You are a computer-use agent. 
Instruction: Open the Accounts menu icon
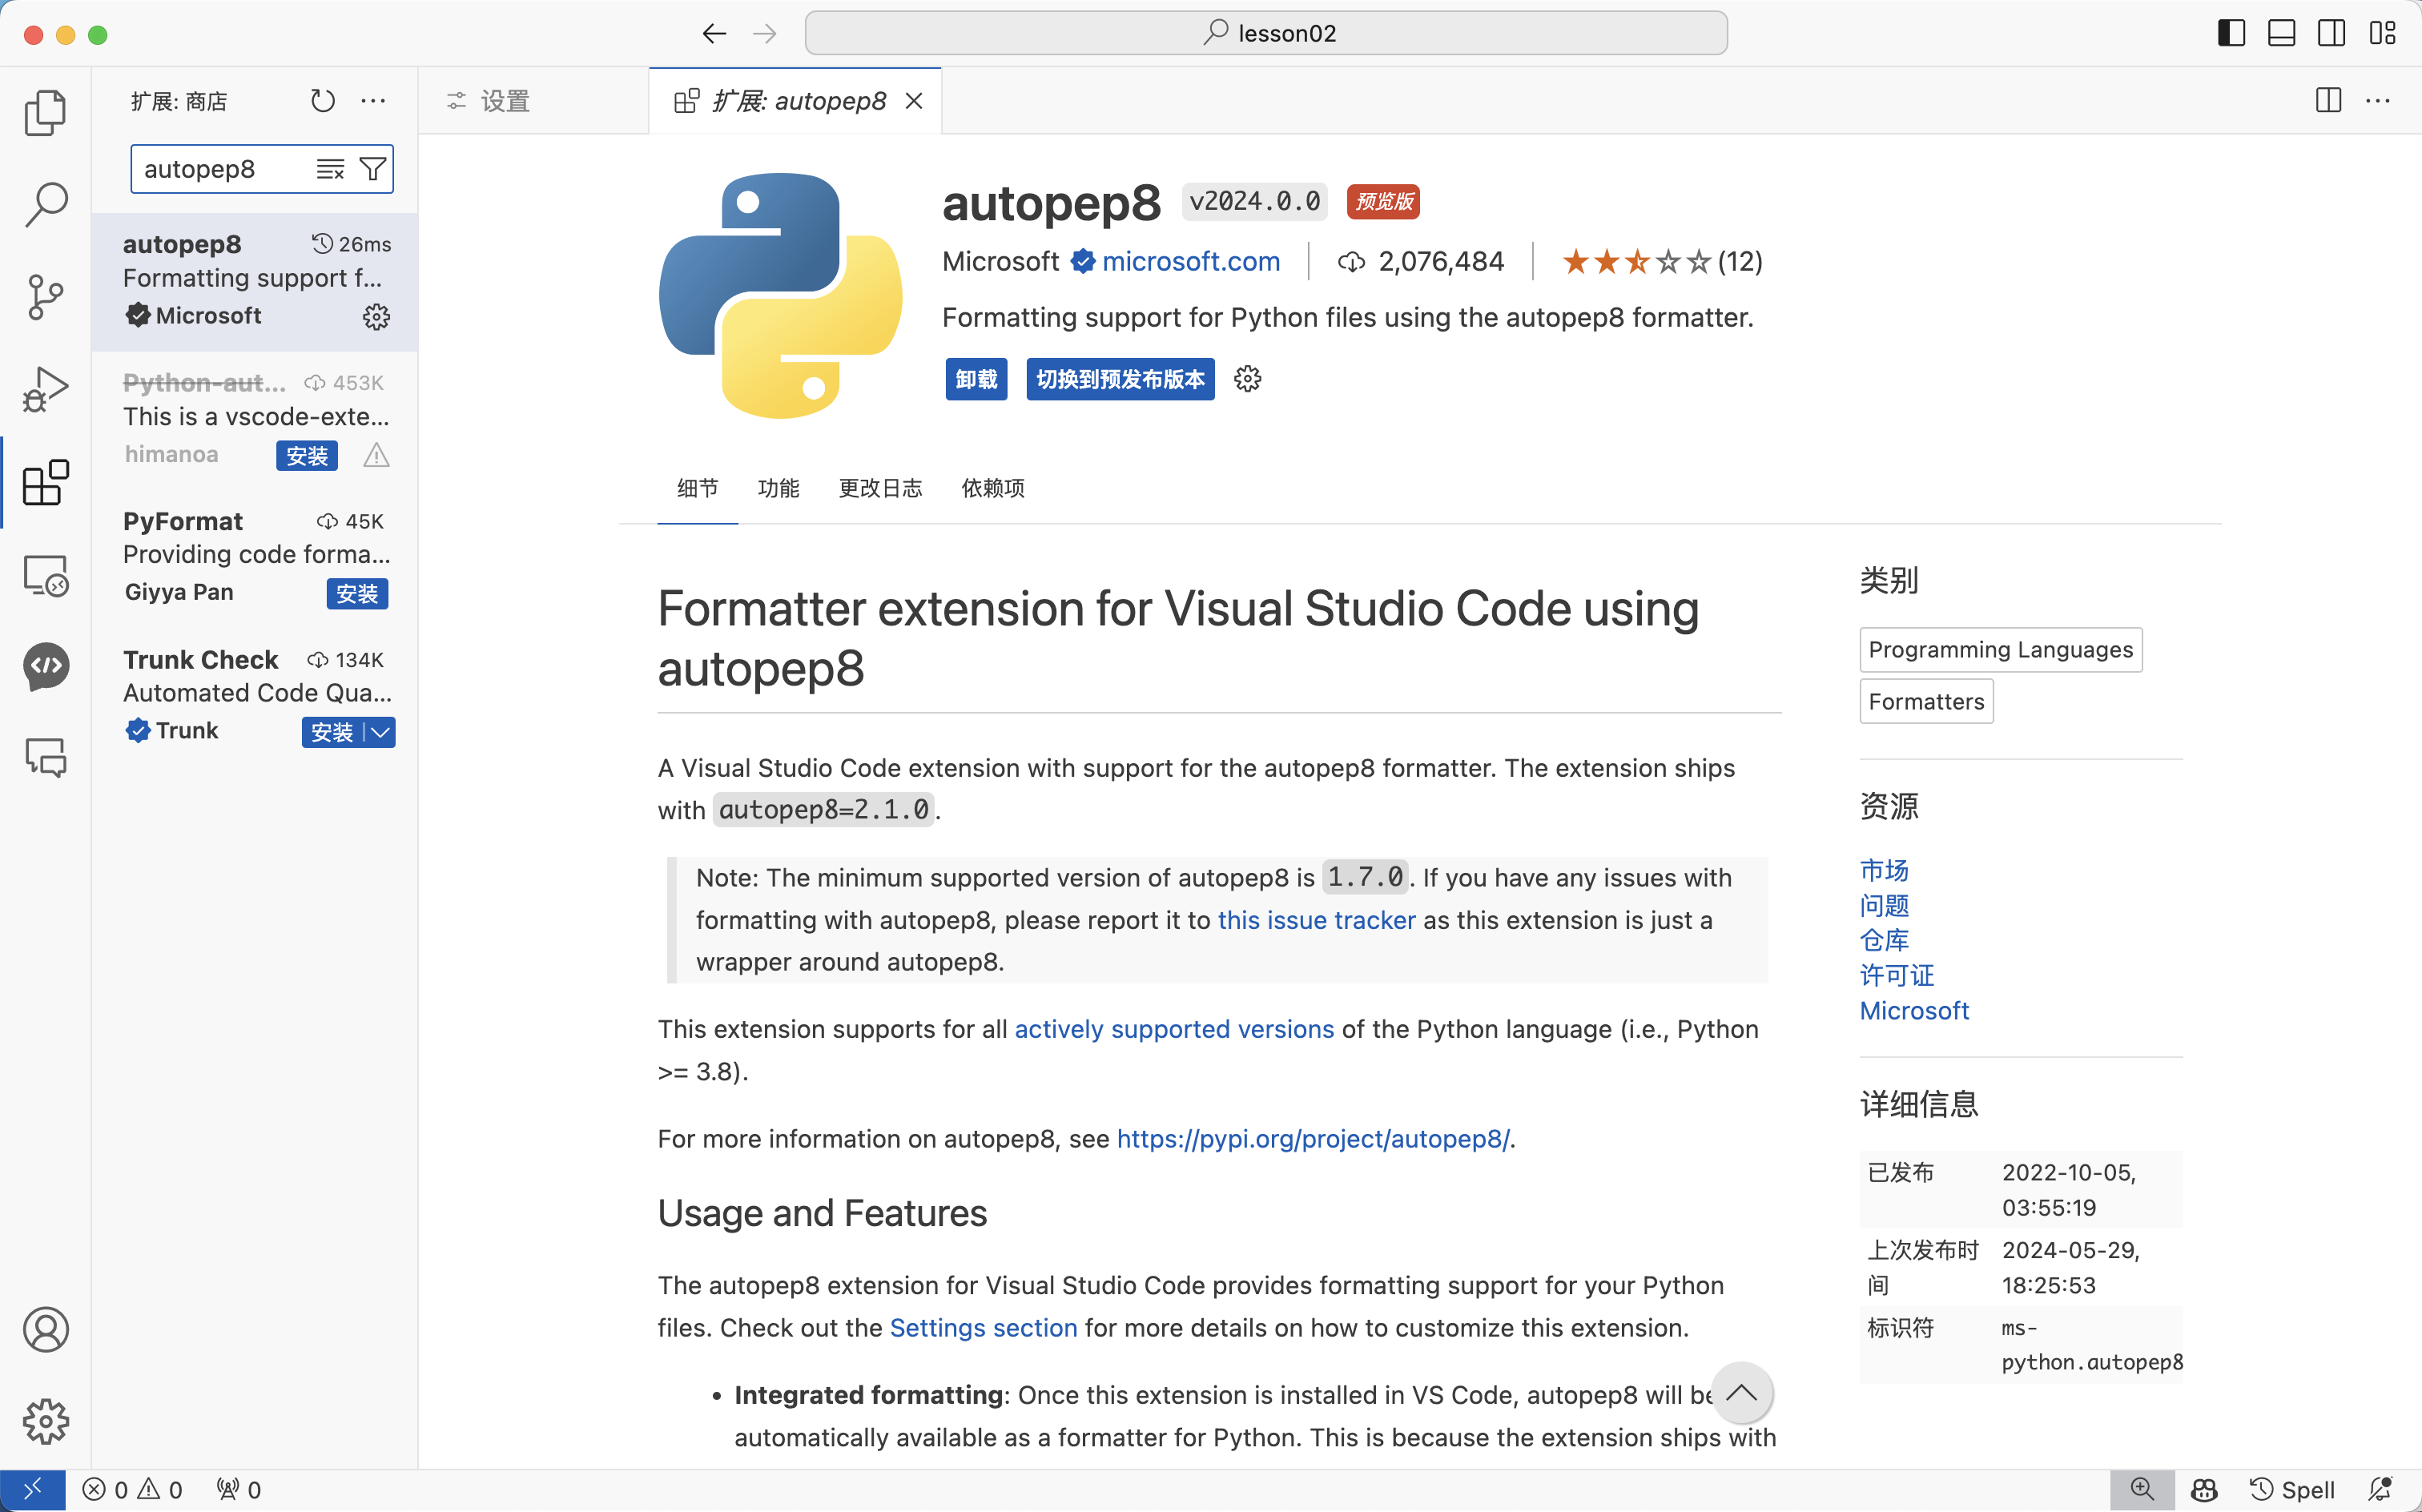tap(45, 1329)
